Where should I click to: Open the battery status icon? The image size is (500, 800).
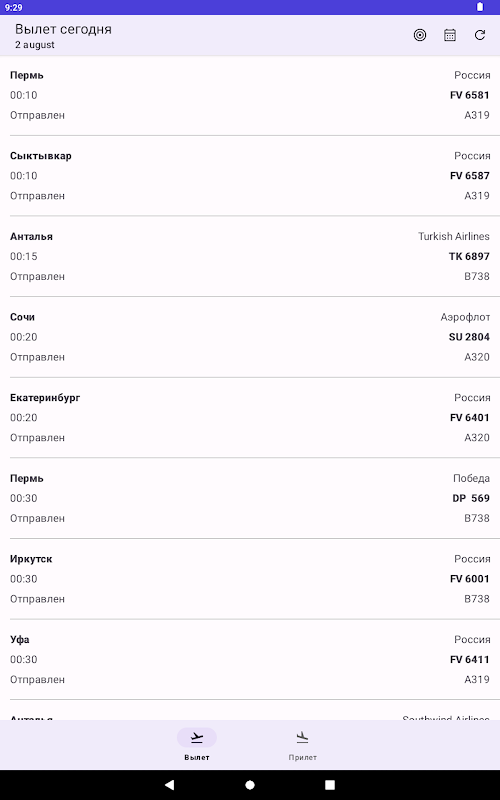click(x=480, y=7)
